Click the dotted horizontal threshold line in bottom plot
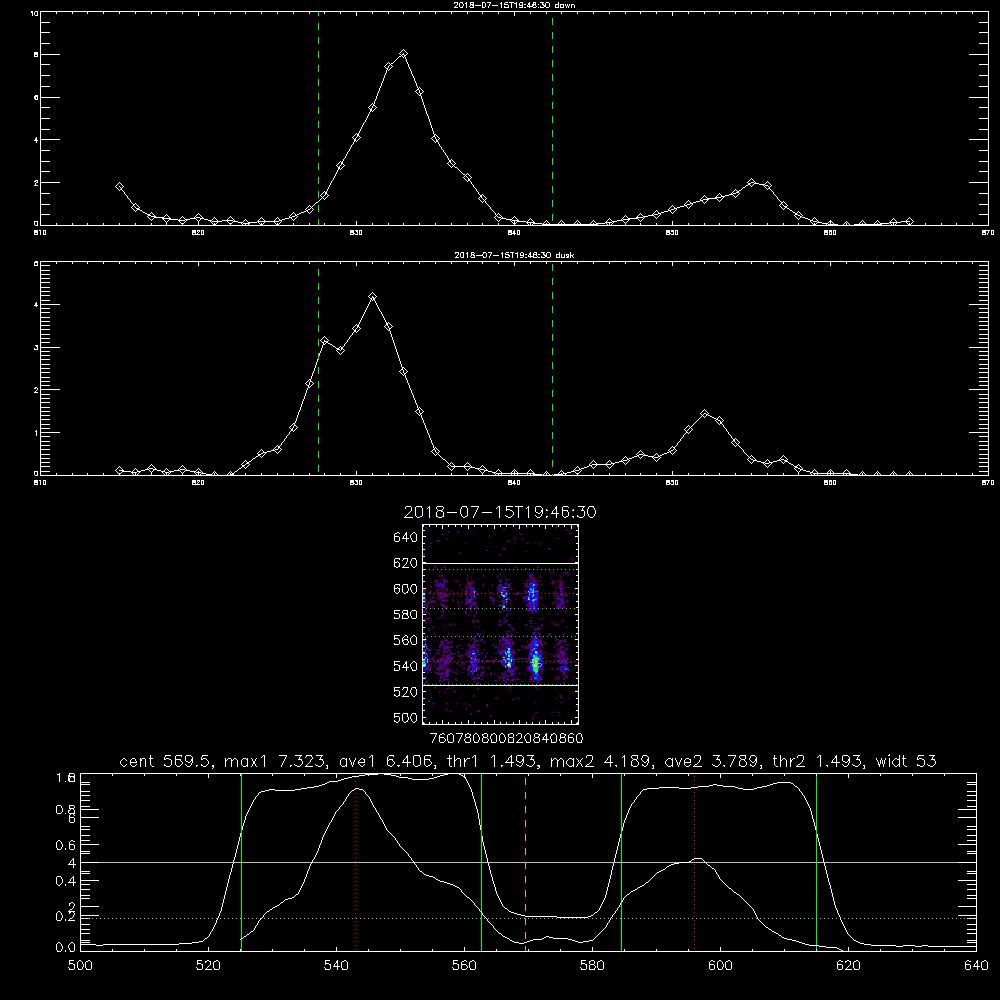The width and height of the screenshot is (1000, 1000). coord(528,918)
